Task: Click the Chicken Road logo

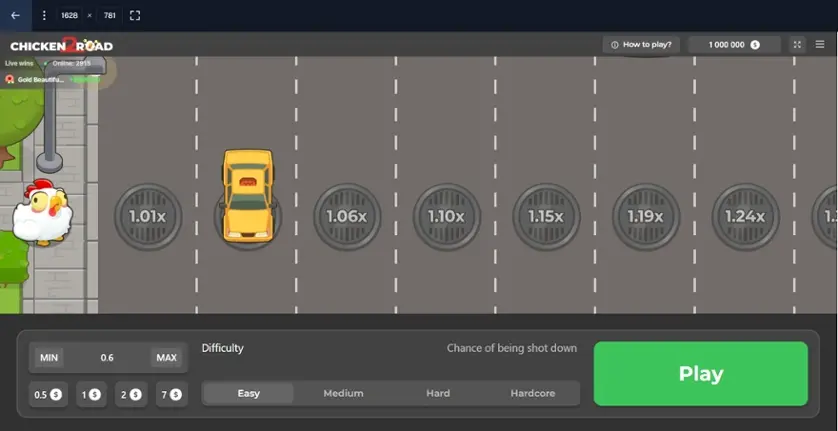Action: (62, 45)
